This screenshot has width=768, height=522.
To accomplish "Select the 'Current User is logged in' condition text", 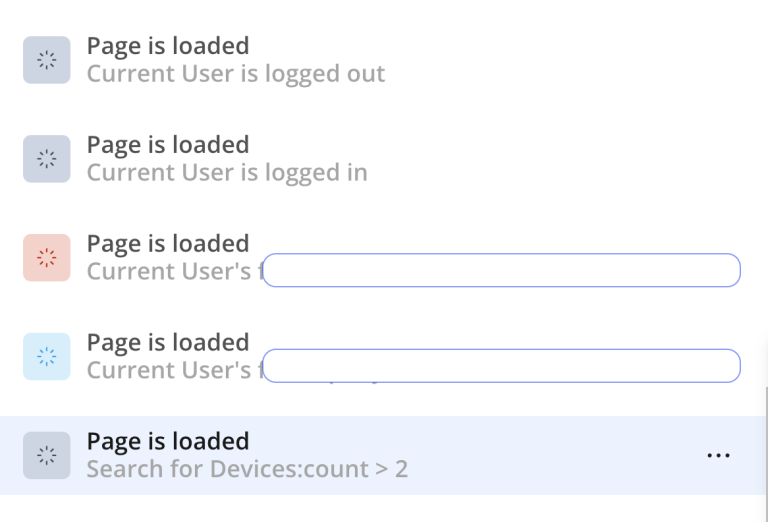I will click(x=227, y=173).
